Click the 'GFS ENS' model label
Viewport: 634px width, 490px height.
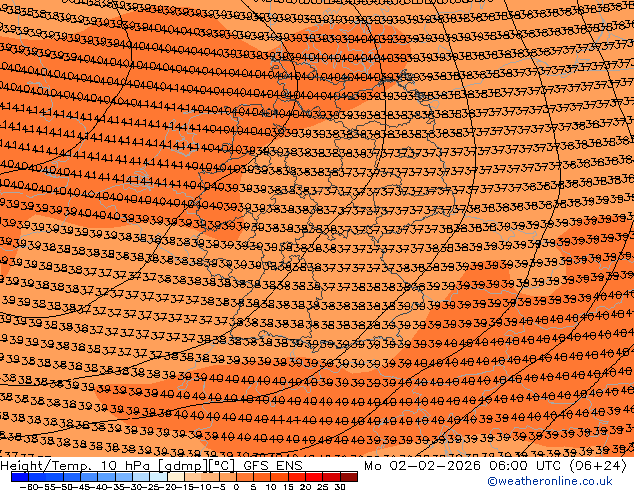click(273, 466)
